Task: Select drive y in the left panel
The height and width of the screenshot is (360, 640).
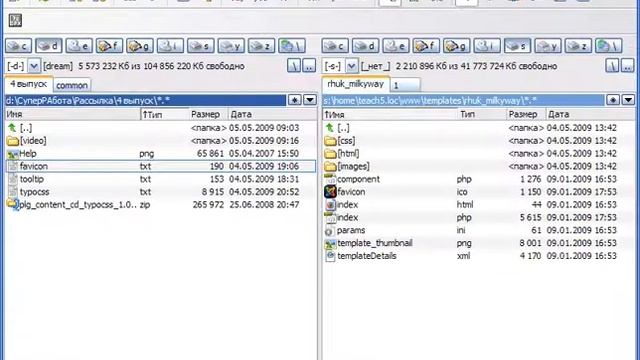Action: coord(231,46)
